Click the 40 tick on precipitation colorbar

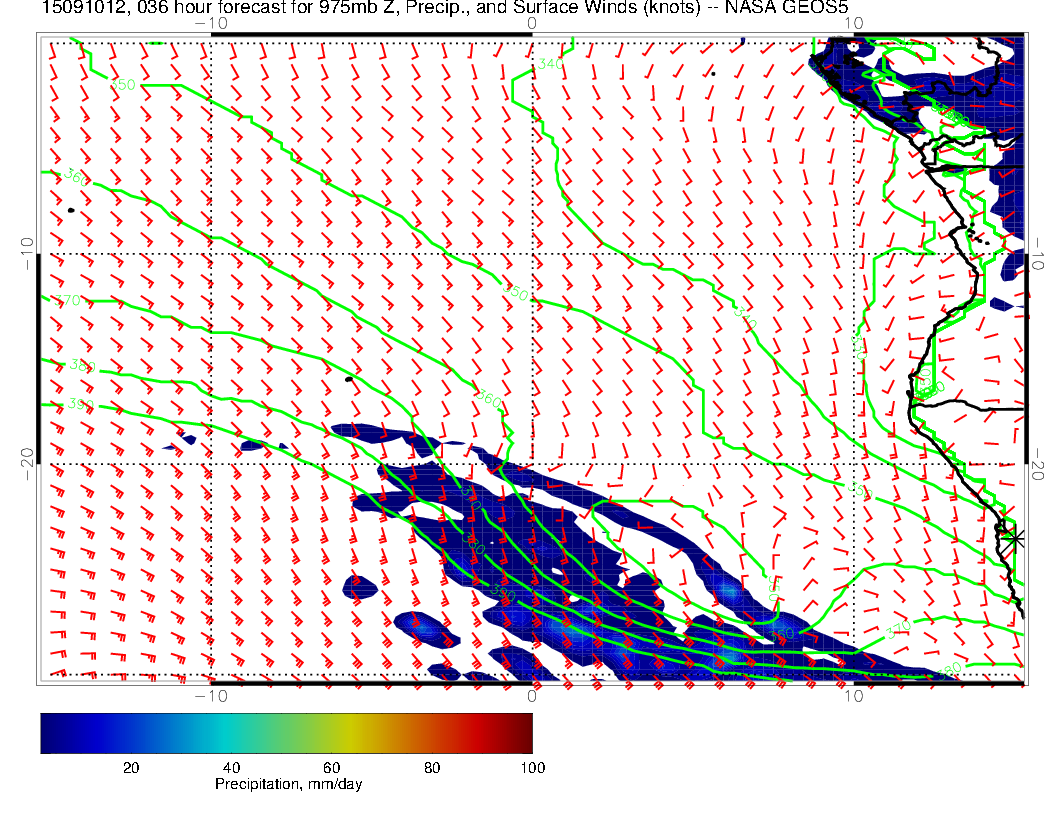point(231,768)
